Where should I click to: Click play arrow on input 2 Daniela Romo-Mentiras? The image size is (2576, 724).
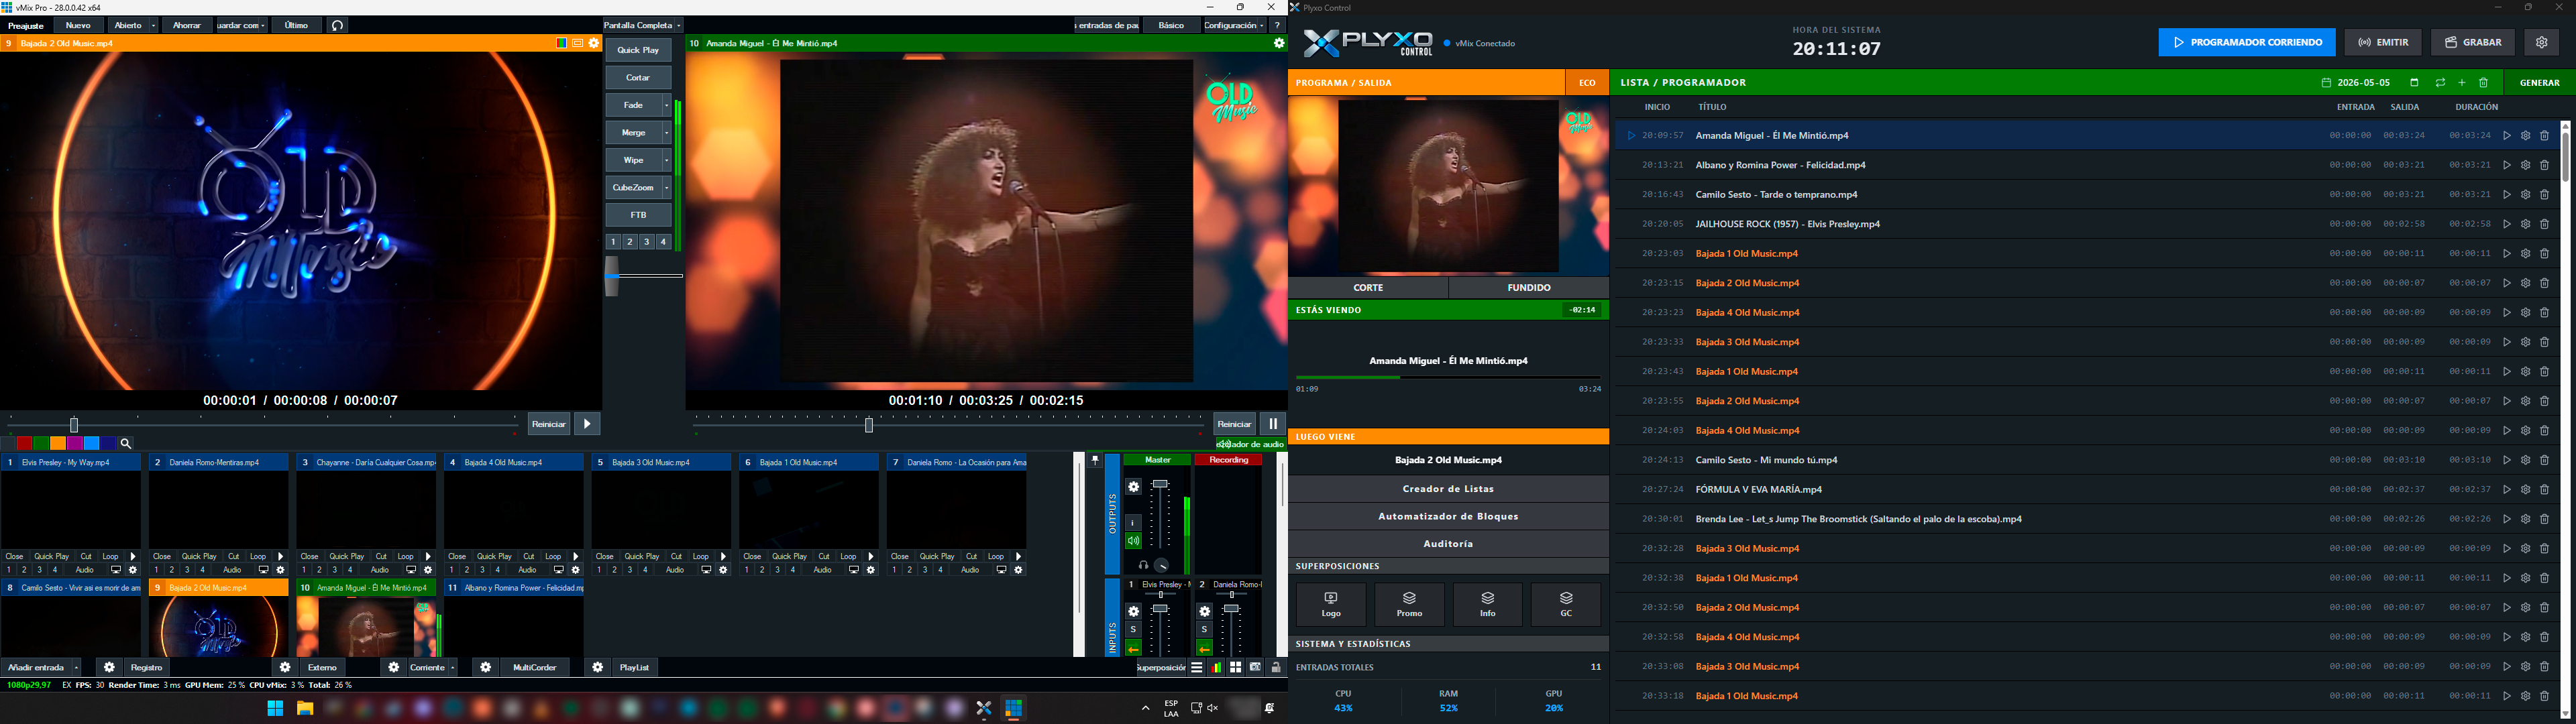click(280, 556)
